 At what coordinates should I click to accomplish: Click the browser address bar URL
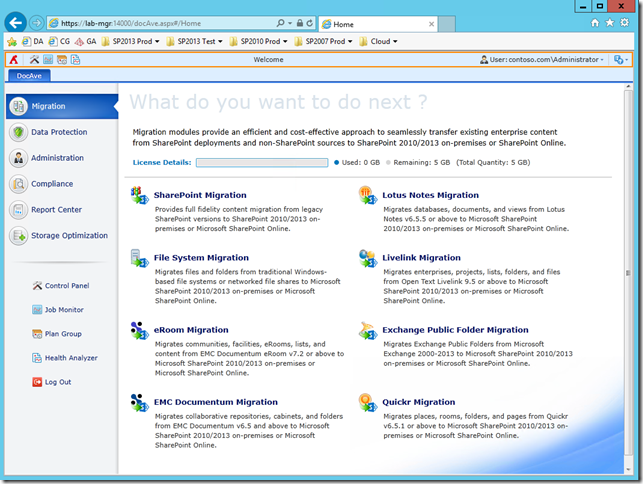click(x=131, y=23)
